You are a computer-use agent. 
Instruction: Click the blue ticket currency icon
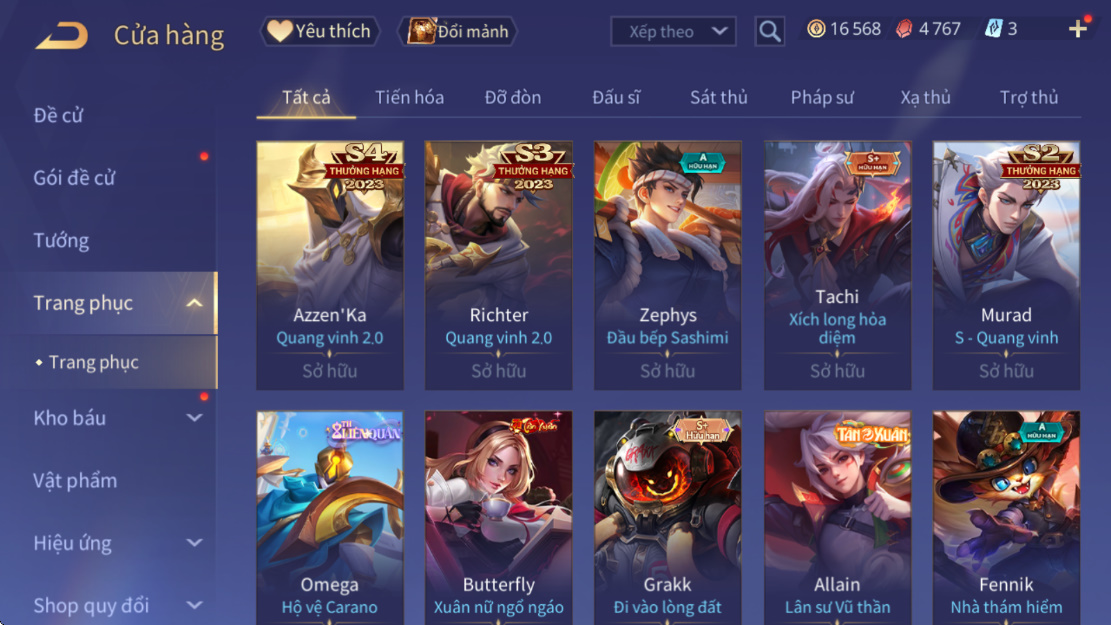[993, 29]
